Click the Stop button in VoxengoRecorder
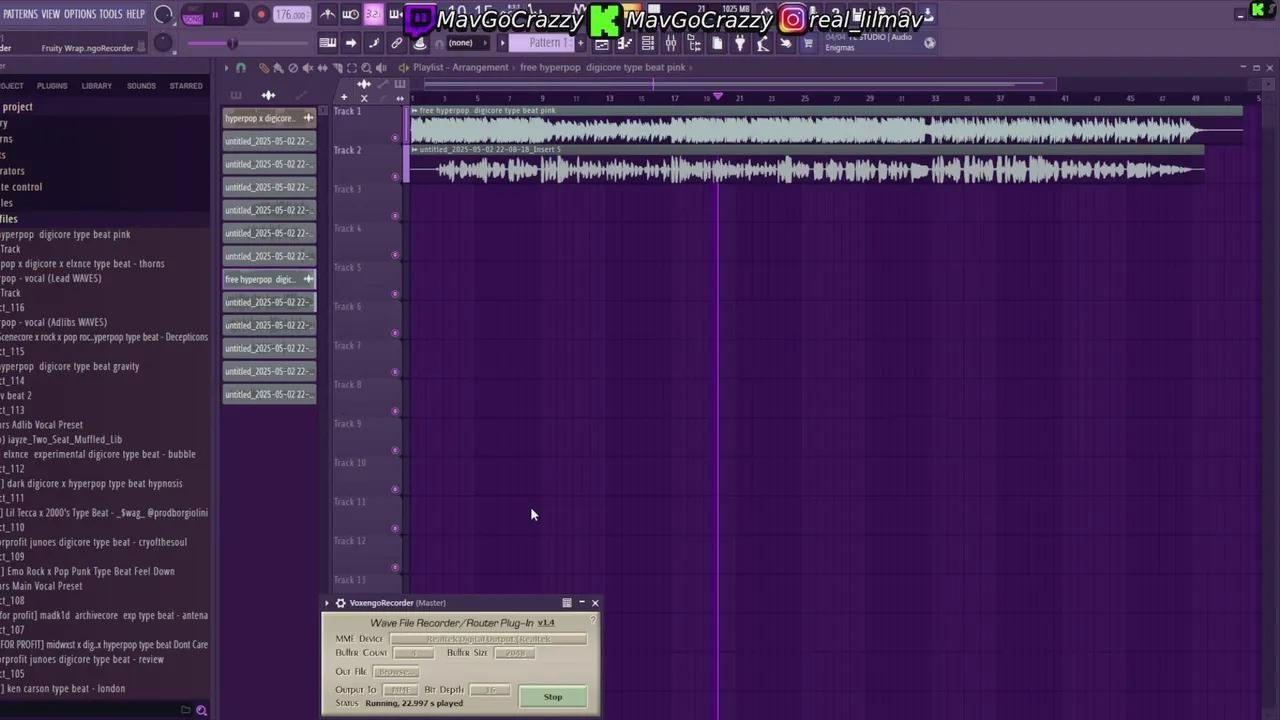 point(553,697)
